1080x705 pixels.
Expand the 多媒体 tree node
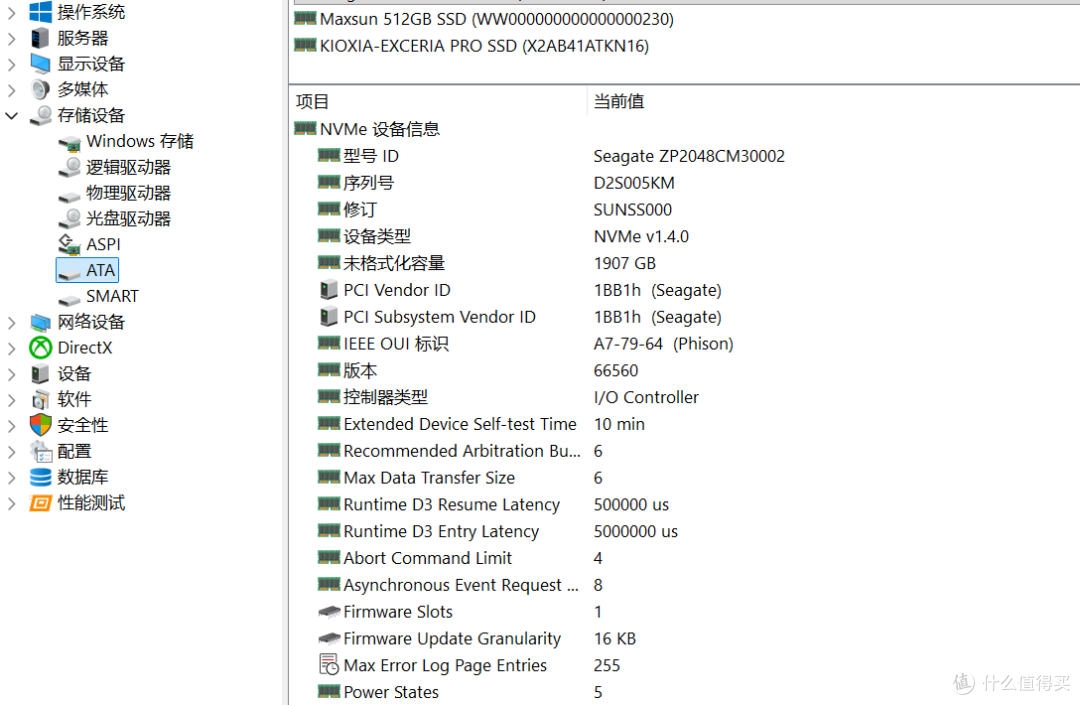11,90
